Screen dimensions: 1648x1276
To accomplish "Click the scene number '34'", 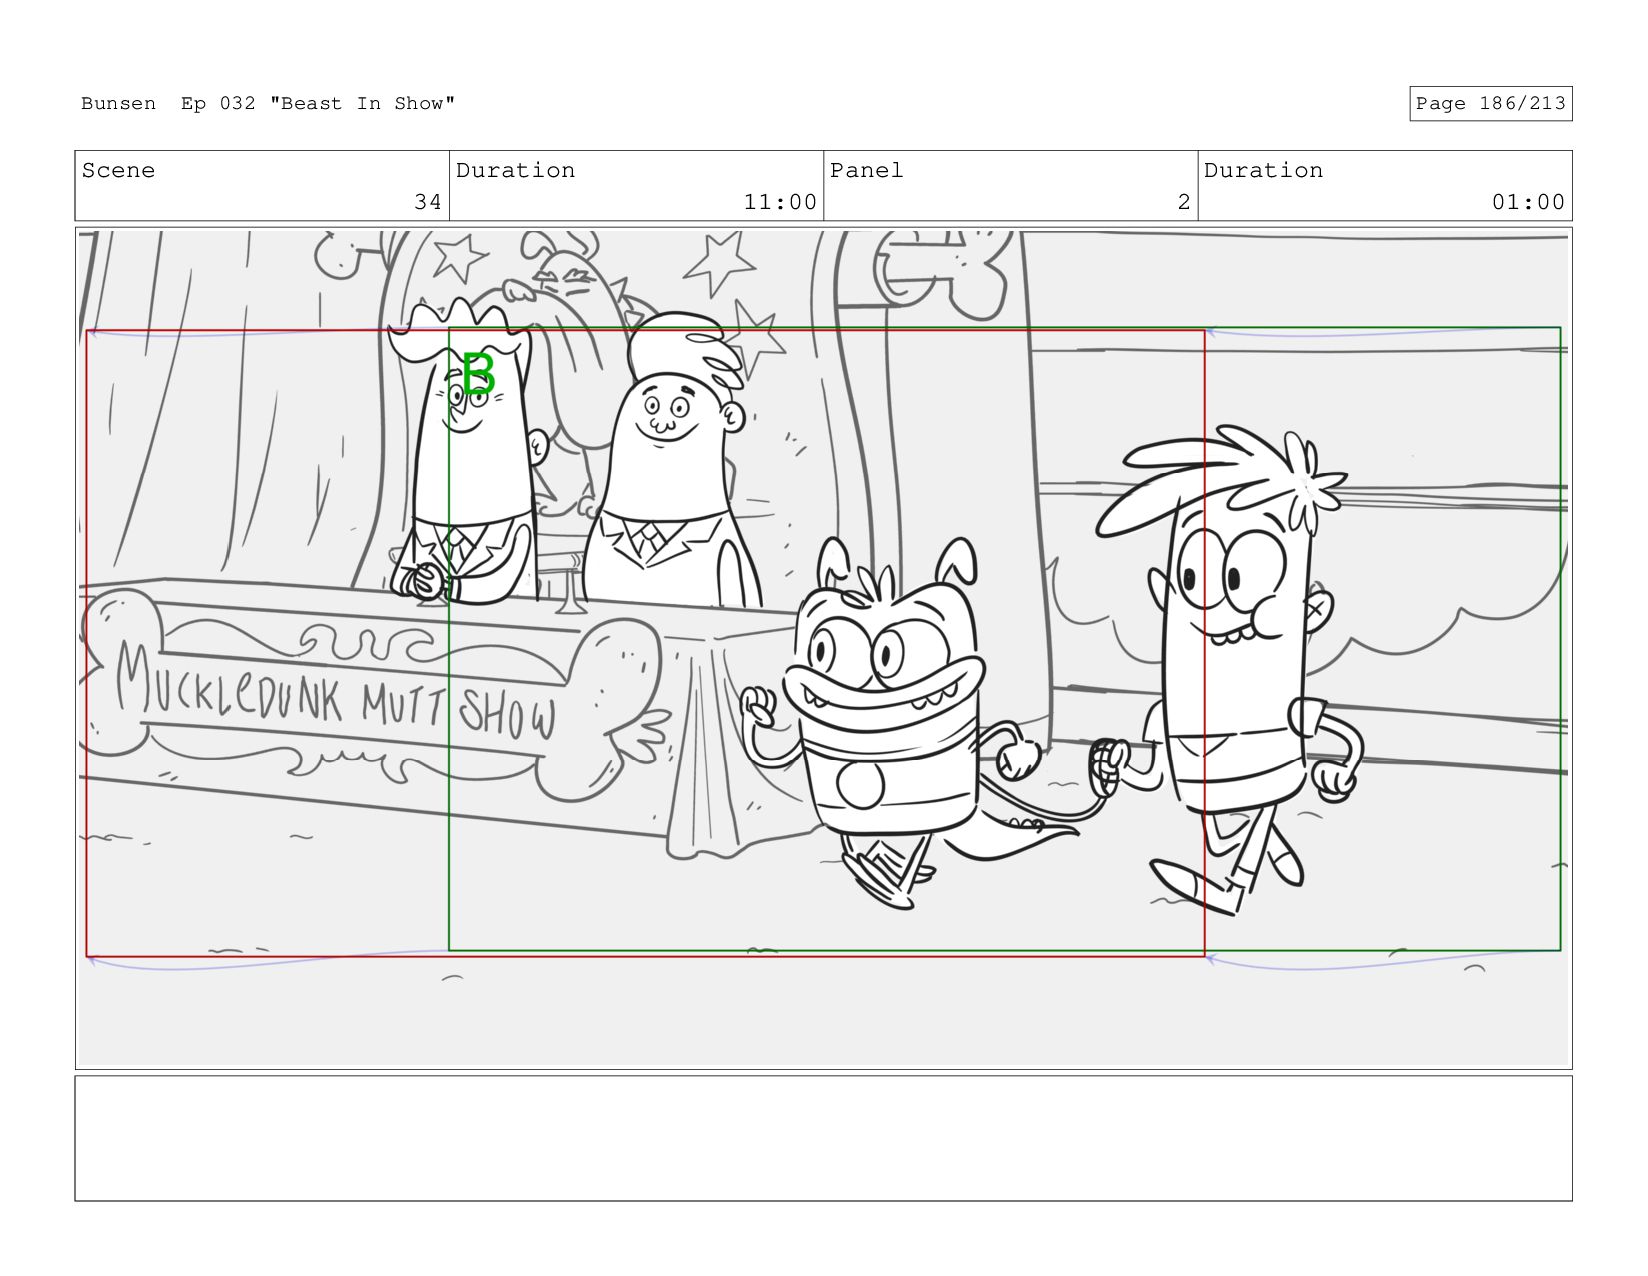I will point(428,202).
